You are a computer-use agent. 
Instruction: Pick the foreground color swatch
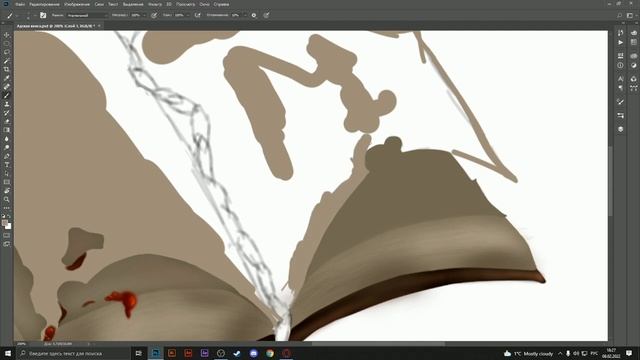point(5,223)
